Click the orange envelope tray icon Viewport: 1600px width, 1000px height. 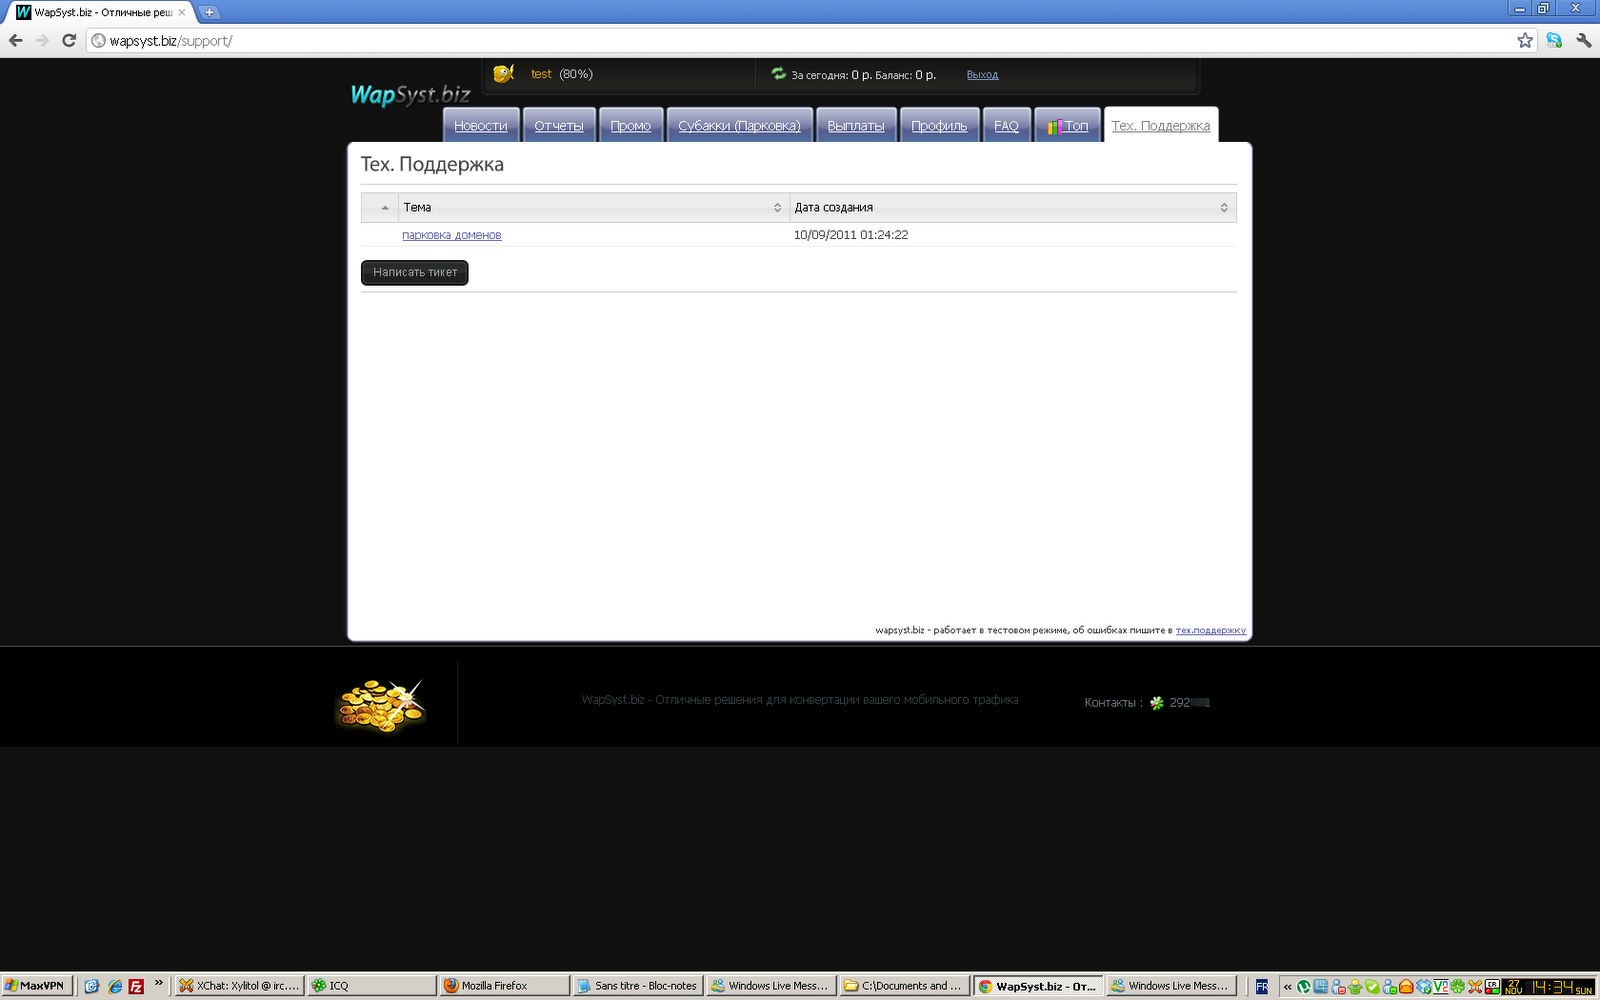1406,987
